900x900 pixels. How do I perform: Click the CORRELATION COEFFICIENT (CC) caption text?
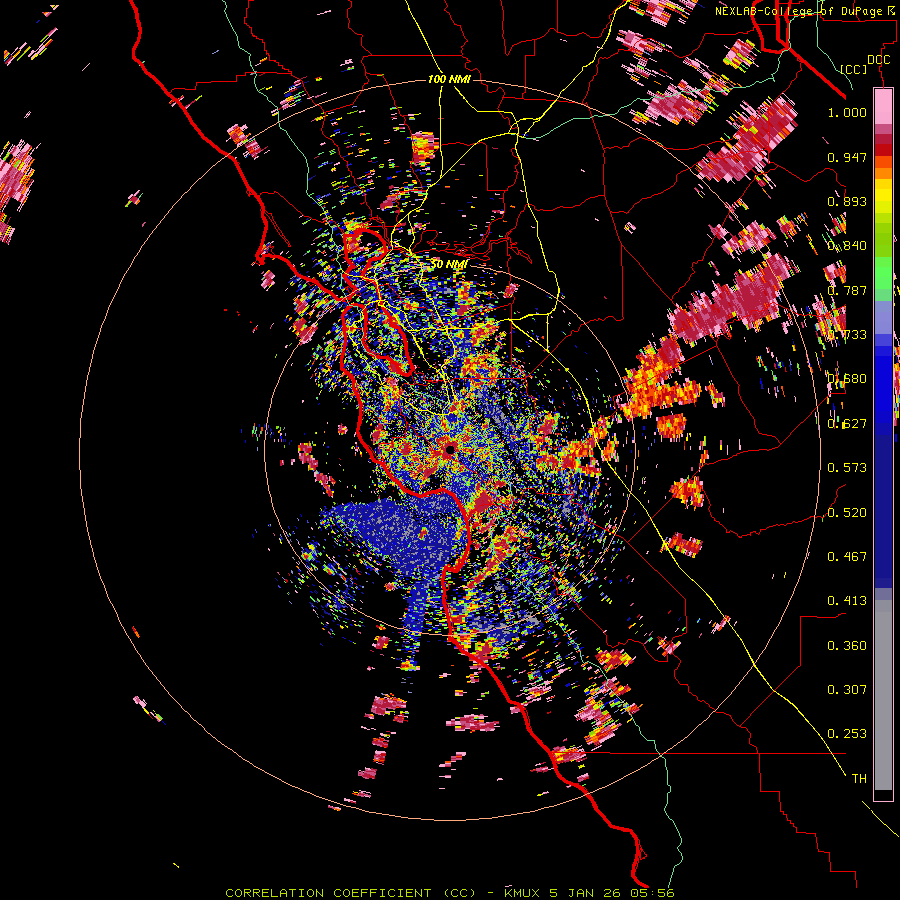point(350,893)
